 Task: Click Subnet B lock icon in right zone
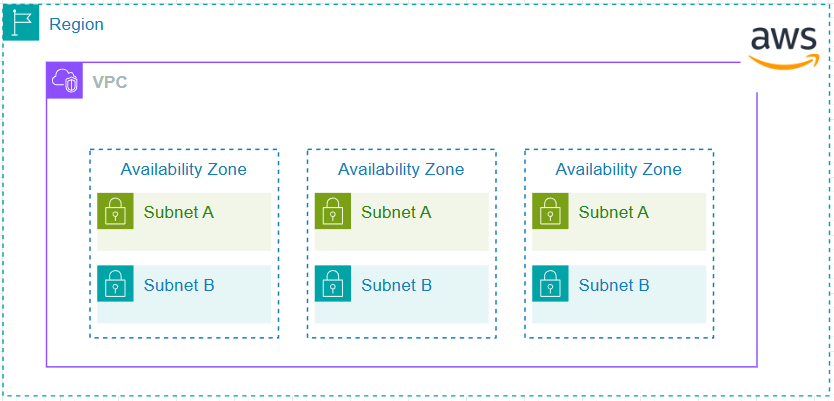click(x=551, y=285)
